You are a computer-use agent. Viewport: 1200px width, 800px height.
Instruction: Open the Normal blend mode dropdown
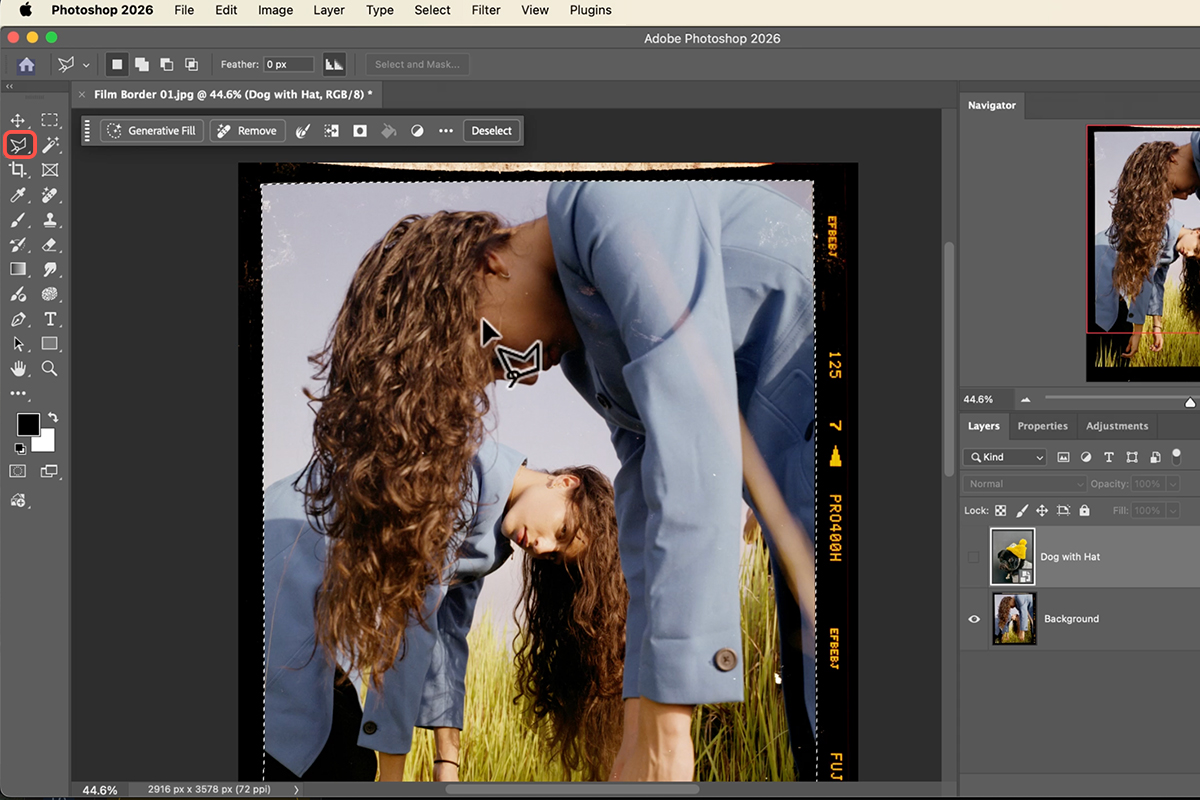[1024, 484]
